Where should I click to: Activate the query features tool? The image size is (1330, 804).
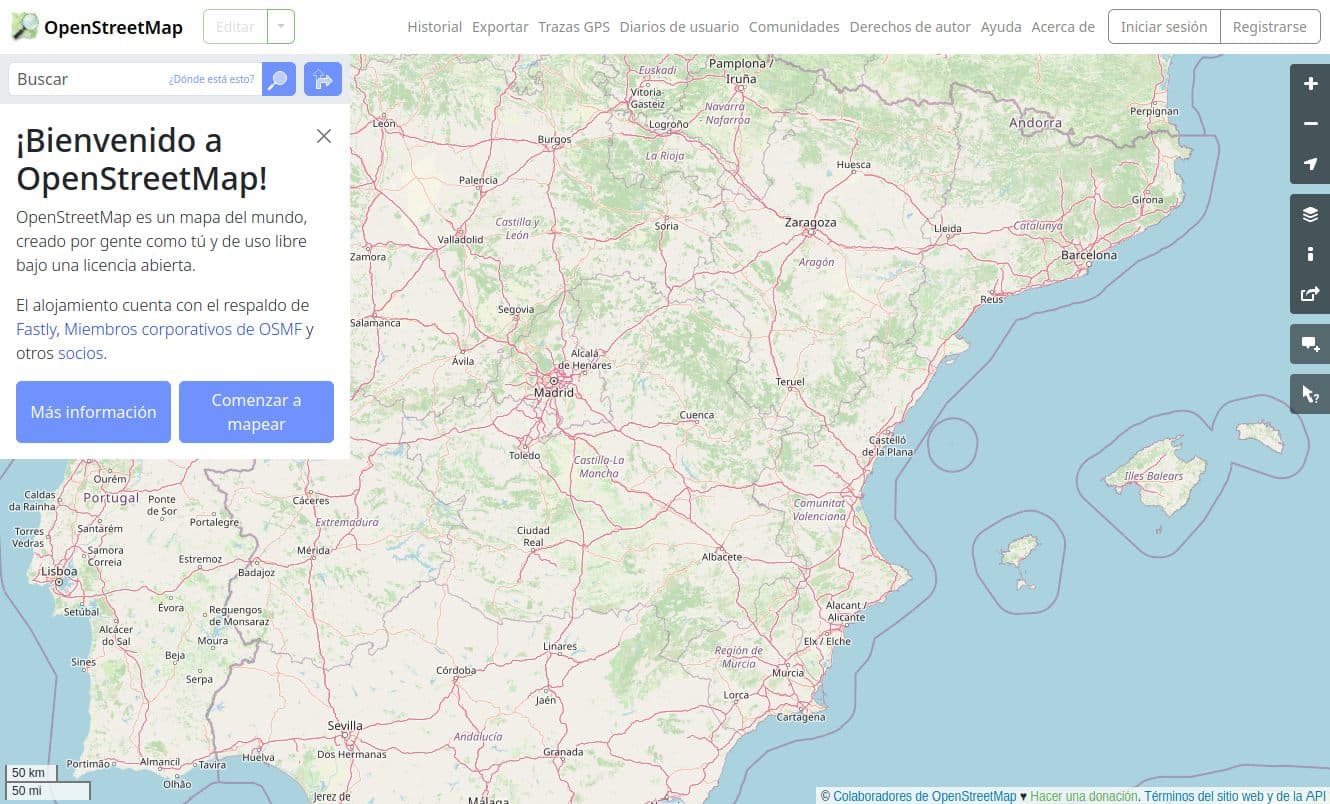click(x=1310, y=394)
